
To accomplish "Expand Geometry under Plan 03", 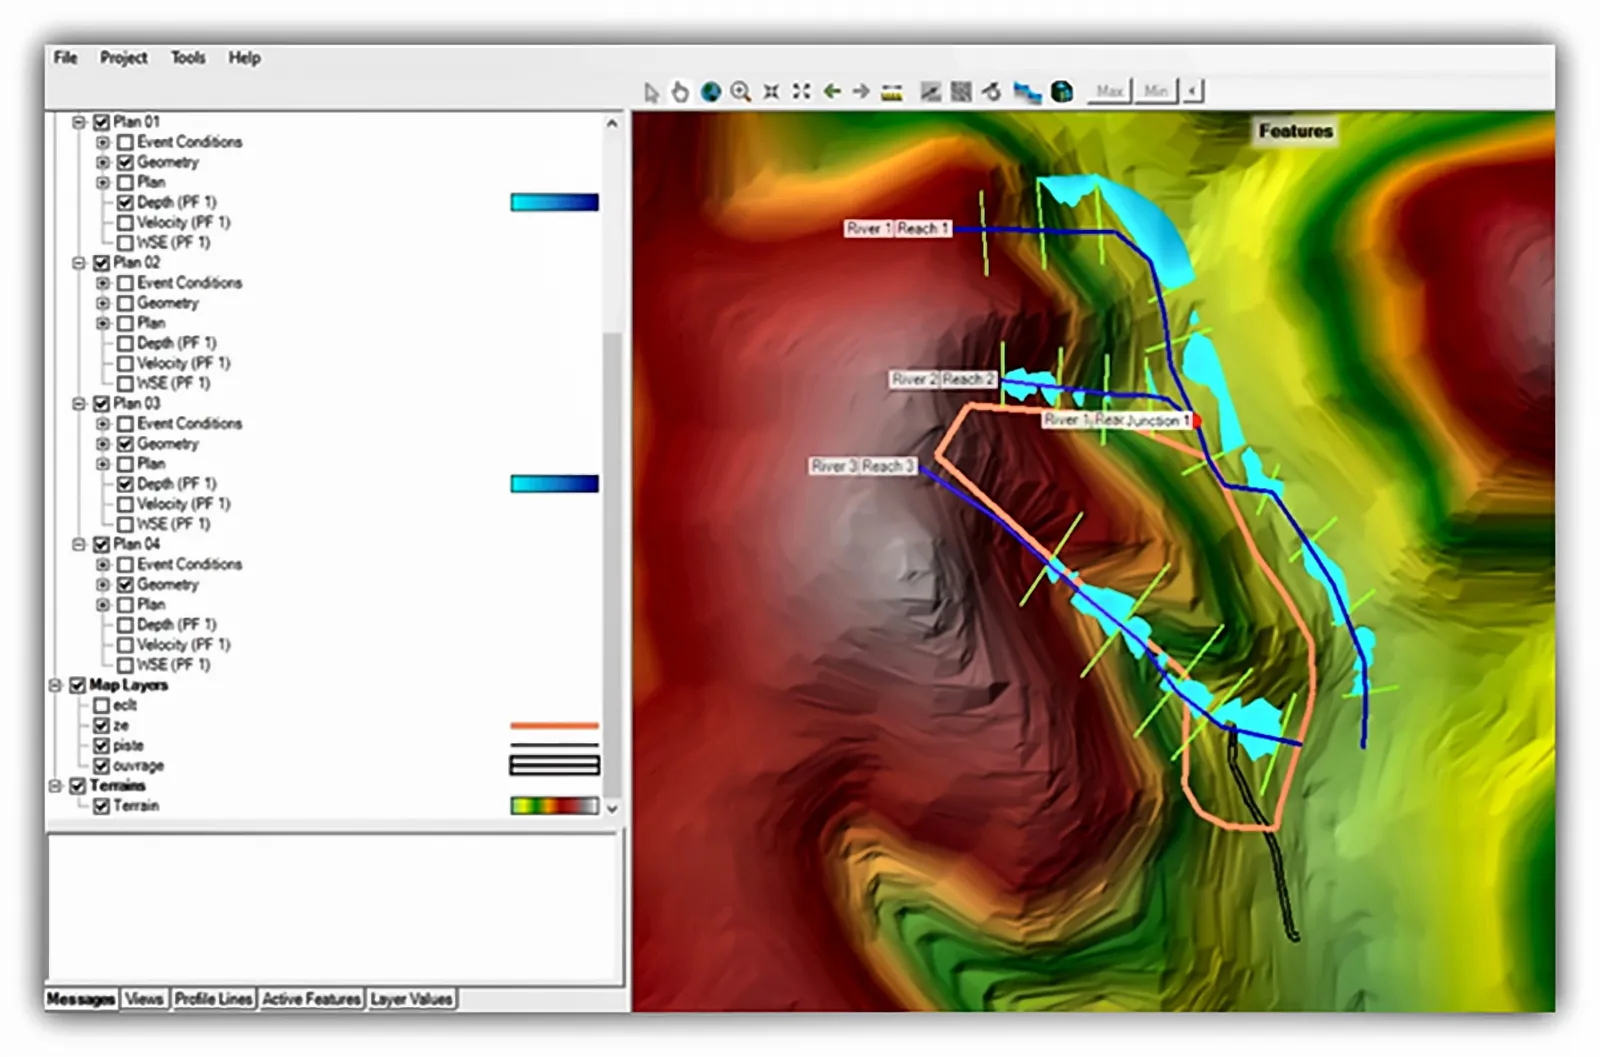I will (x=103, y=444).
